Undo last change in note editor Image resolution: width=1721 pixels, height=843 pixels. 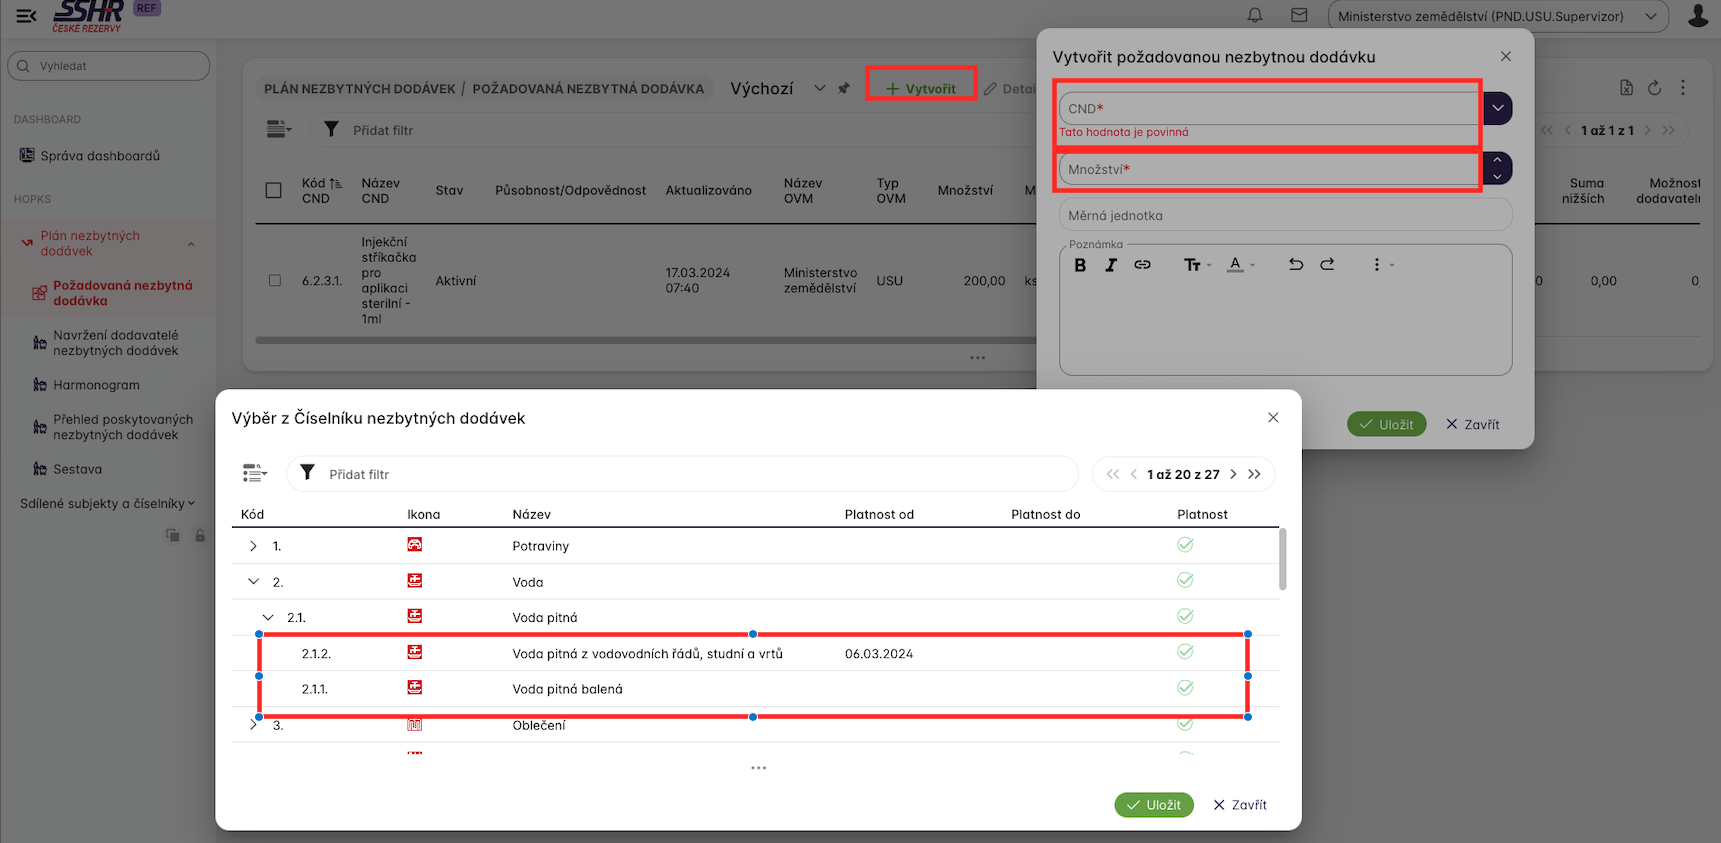[x=1295, y=265]
